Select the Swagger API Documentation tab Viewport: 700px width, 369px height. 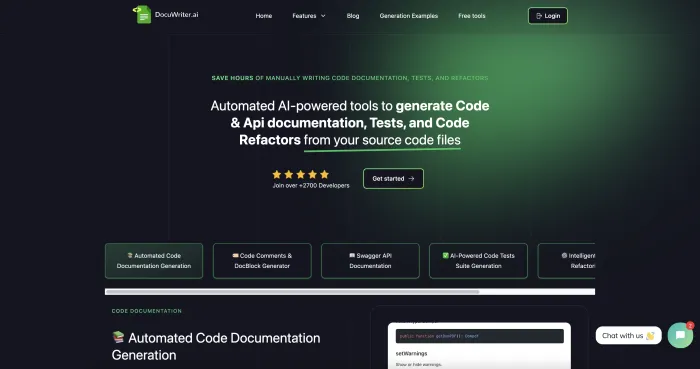point(370,261)
